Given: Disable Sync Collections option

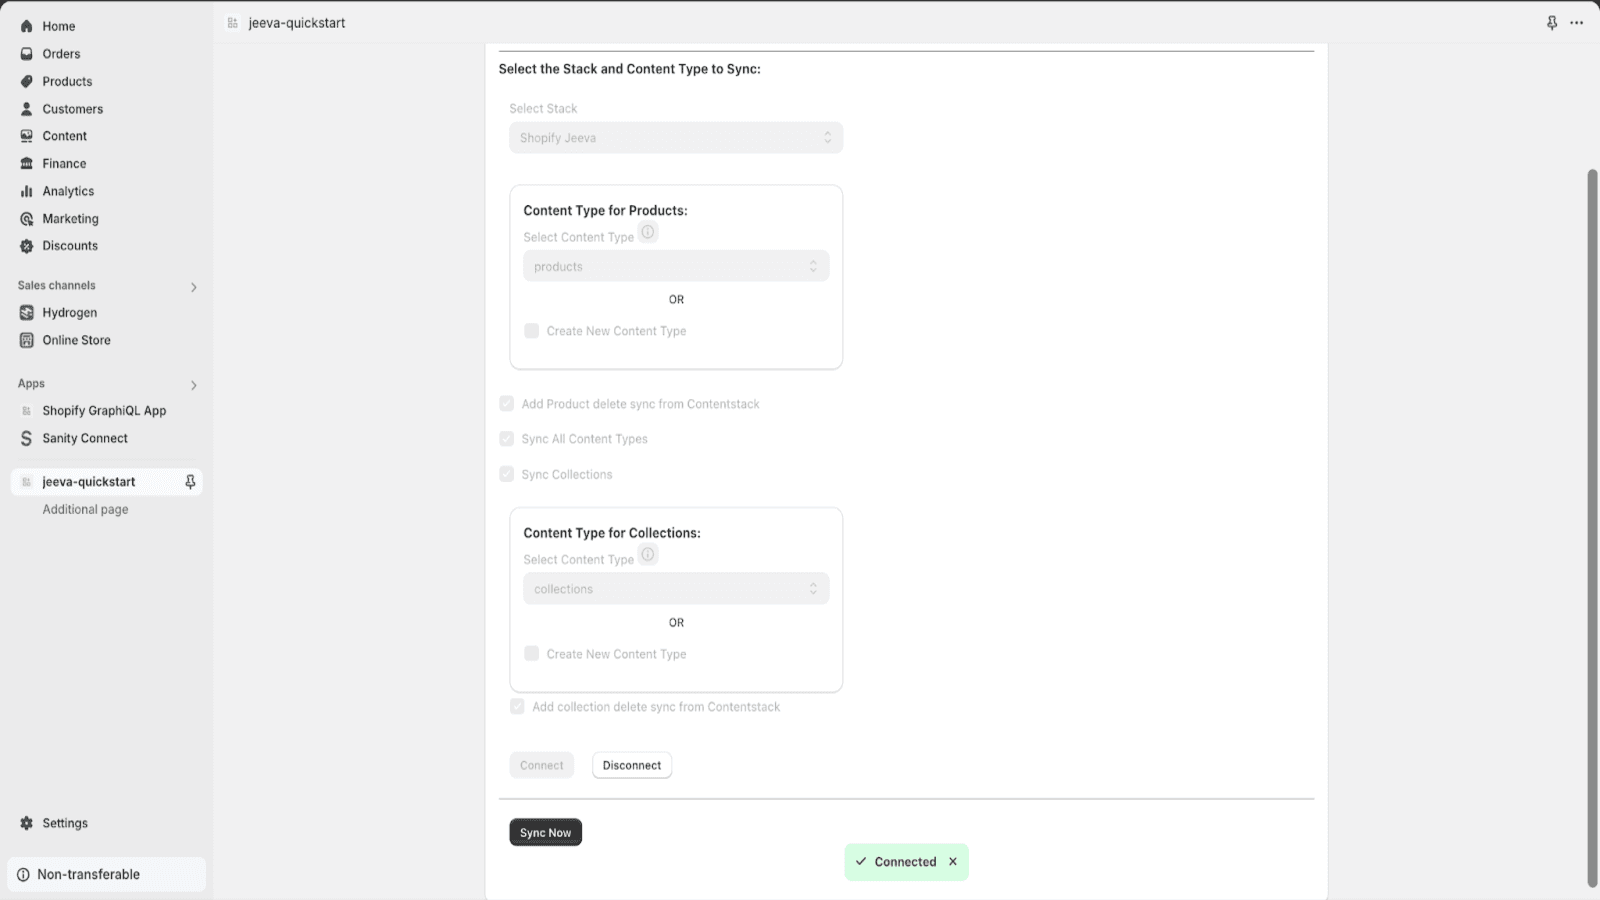Looking at the screenshot, I should click(507, 473).
